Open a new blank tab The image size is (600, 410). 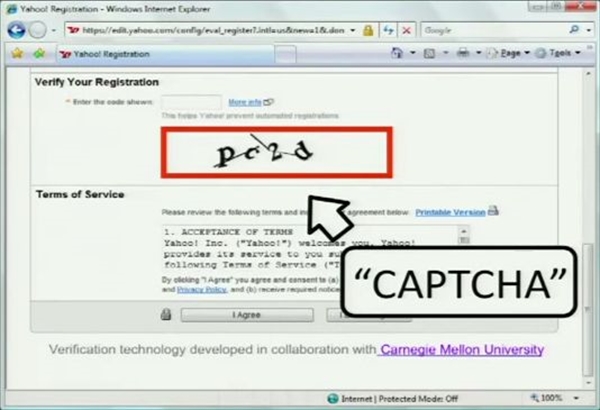click(285, 54)
